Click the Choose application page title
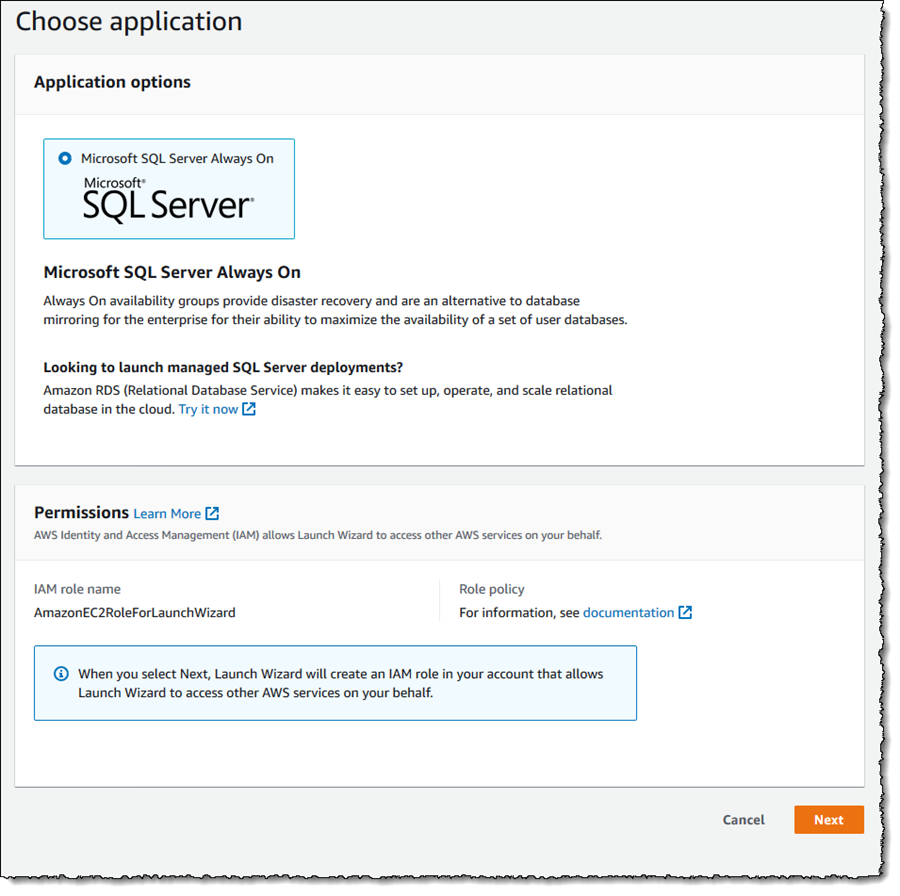 (129, 22)
